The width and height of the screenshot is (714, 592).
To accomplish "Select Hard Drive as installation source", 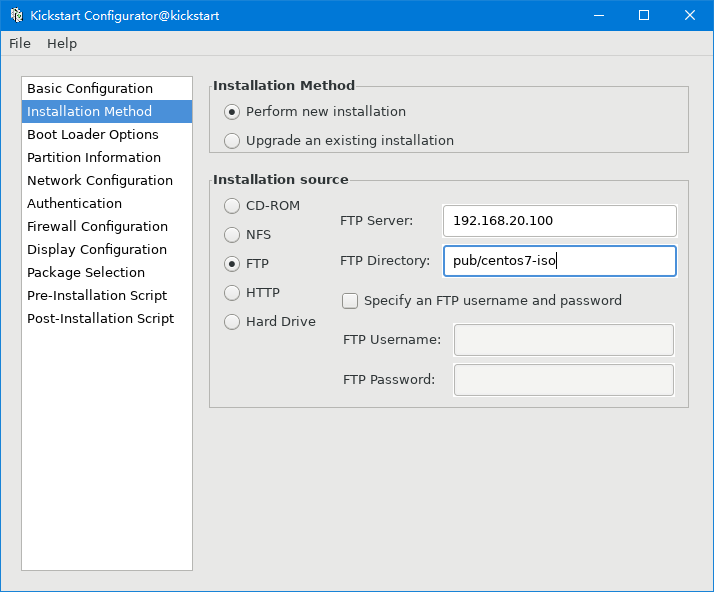I will 232,322.
